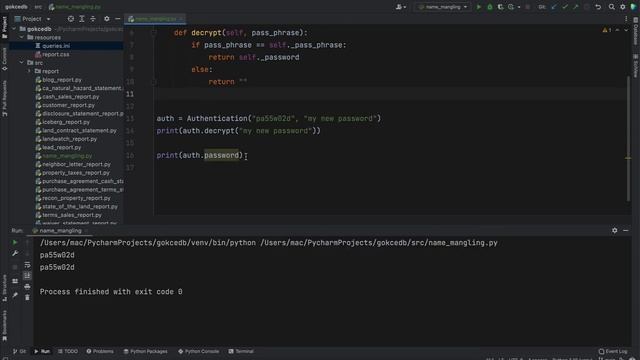Click the rollback undo arrow in the toolbar
Image resolution: width=640 pixels, height=360 pixels.
598,7
